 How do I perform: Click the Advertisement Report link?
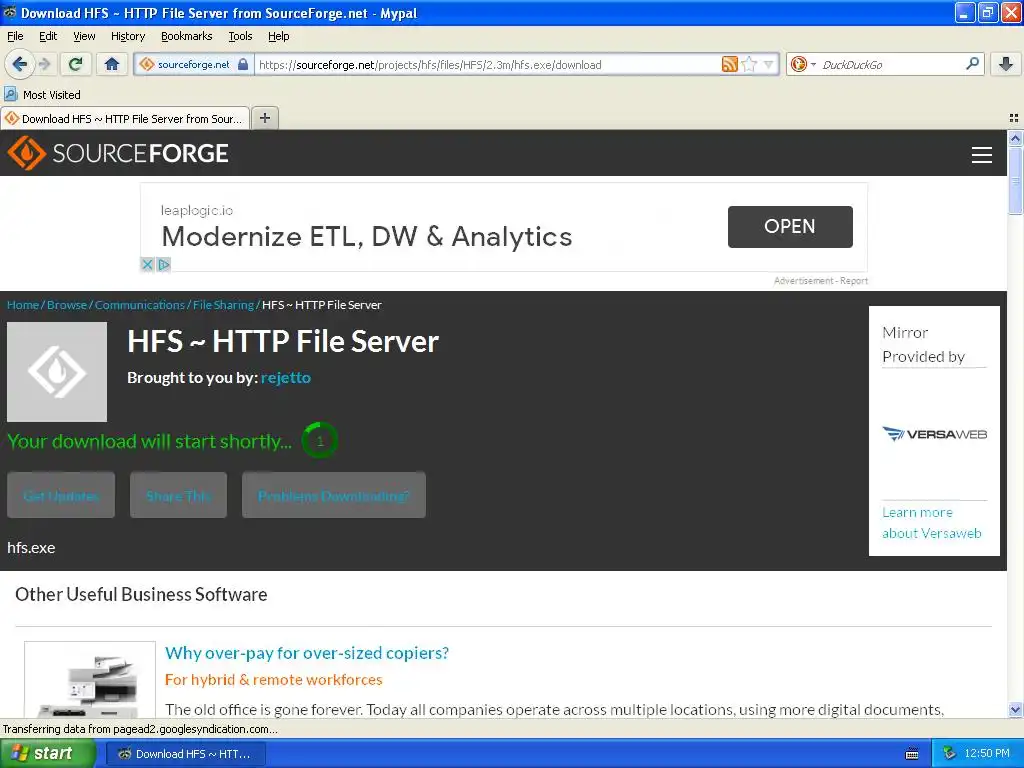[821, 281]
